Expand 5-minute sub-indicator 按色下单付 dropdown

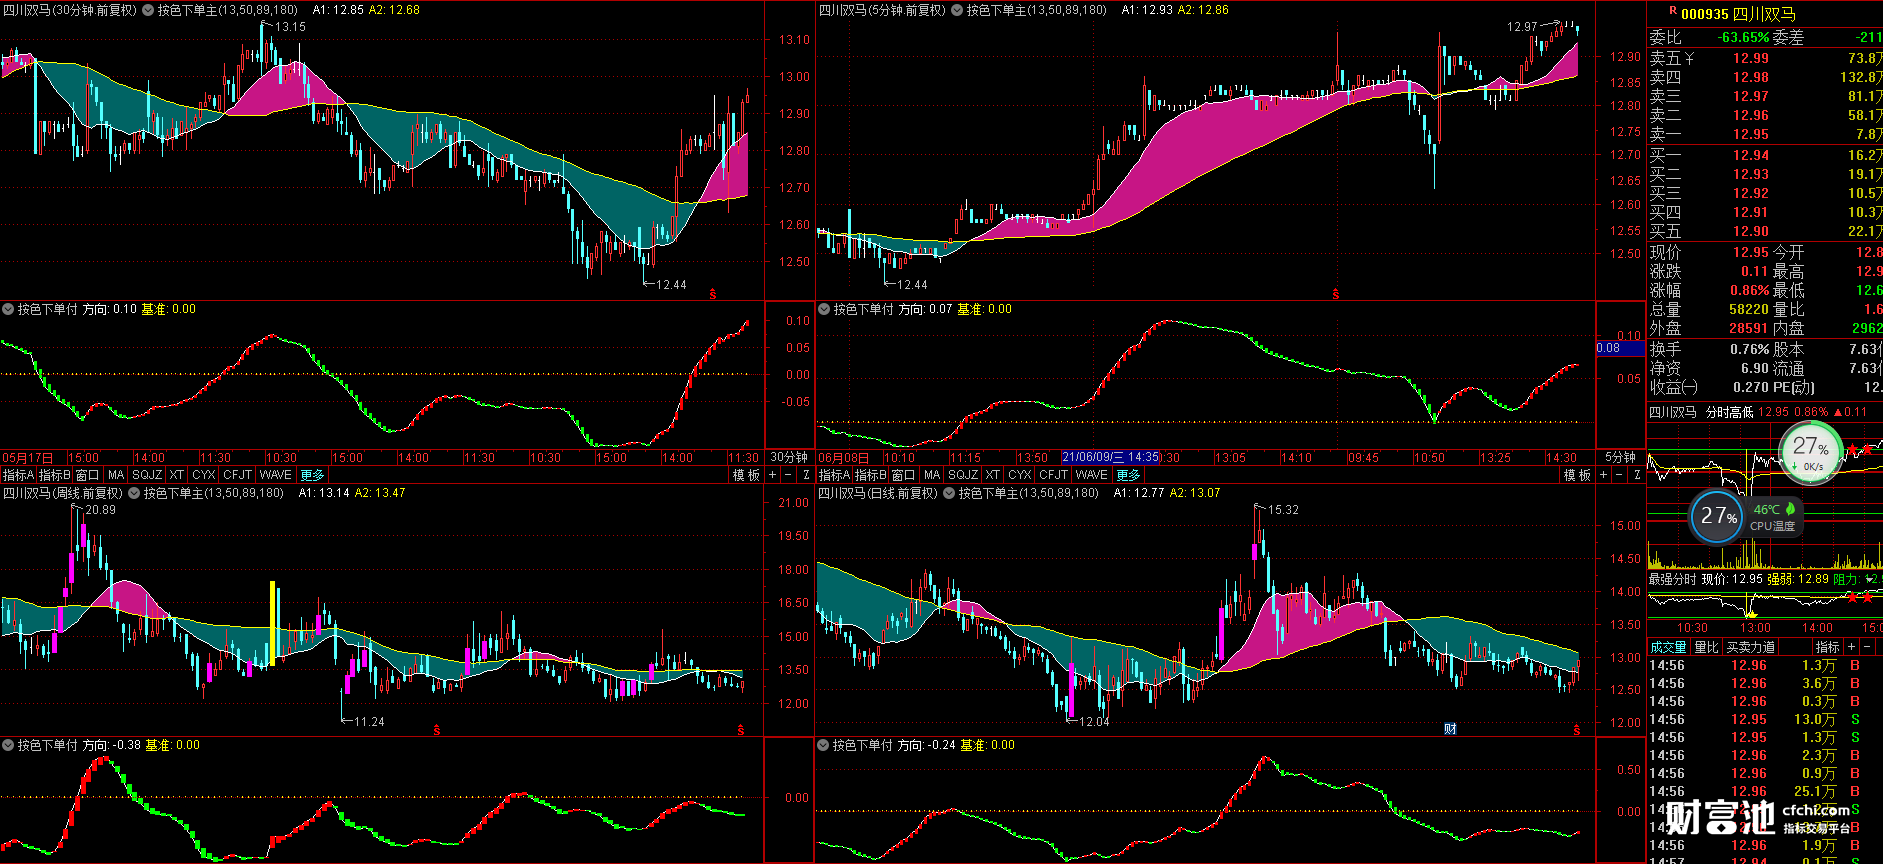[824, 309]
